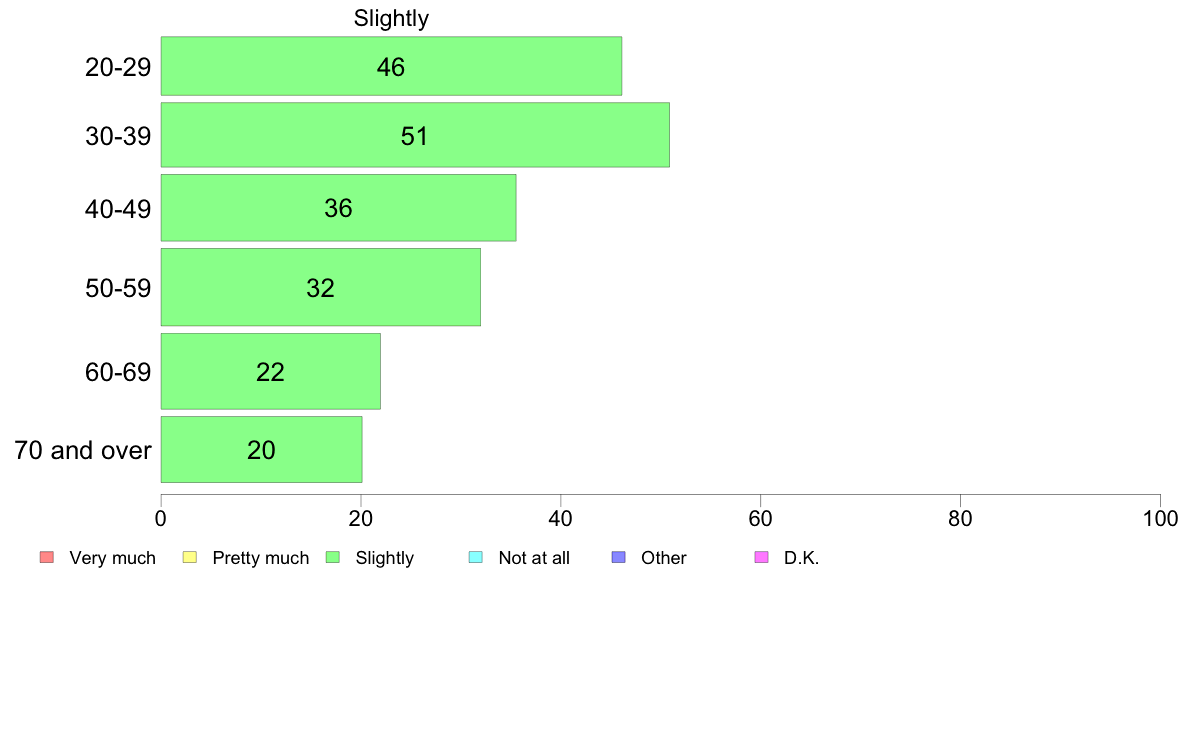Click the 100 tick on x-axis
The width and height of the screenshot is (1188, 736).
[1160, 518]
